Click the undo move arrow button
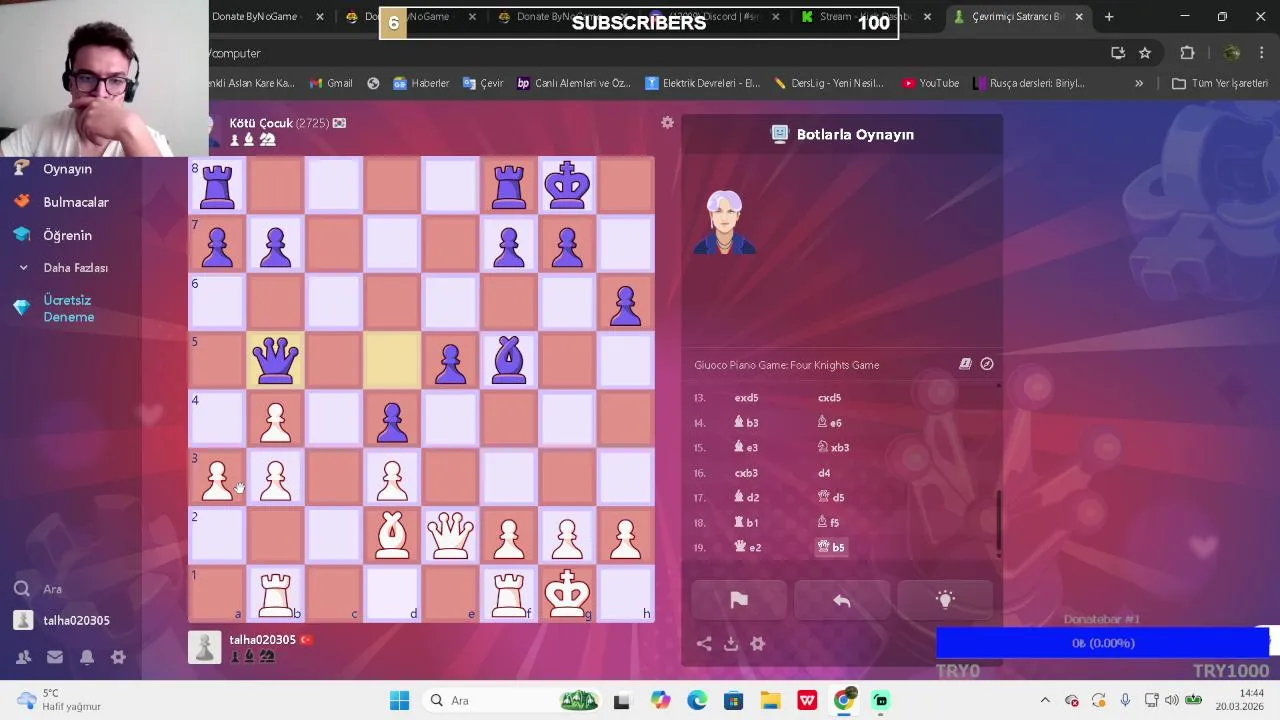The image size is (1280, 720). click(842, 600)
